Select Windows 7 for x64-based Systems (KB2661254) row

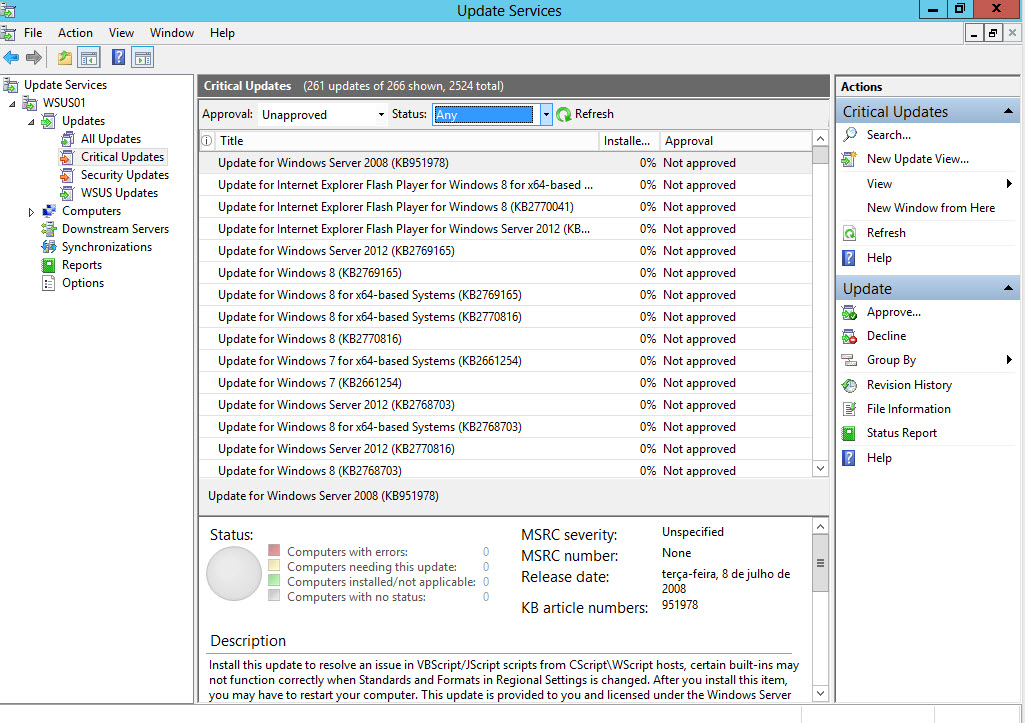click(x=505, y=361)
